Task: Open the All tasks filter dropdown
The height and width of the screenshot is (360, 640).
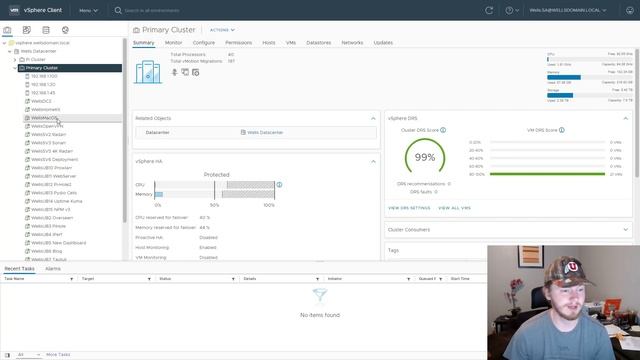Action: [29, 355]
